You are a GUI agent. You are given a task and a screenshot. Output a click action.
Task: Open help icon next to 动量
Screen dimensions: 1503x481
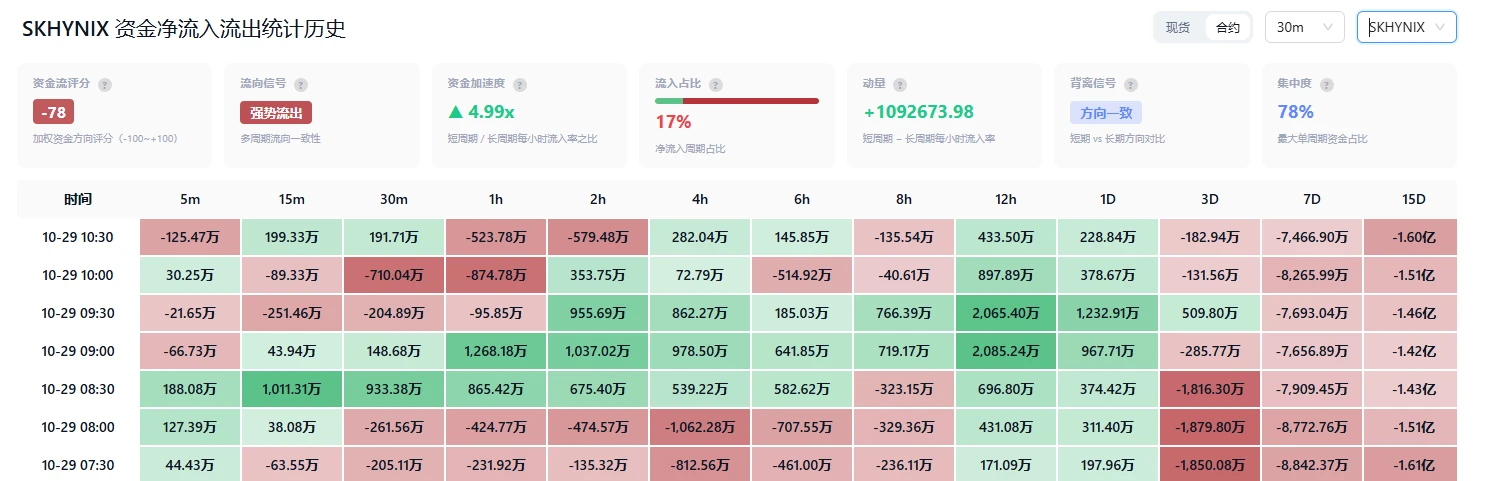pyautogui.click(x=900, y=85)
